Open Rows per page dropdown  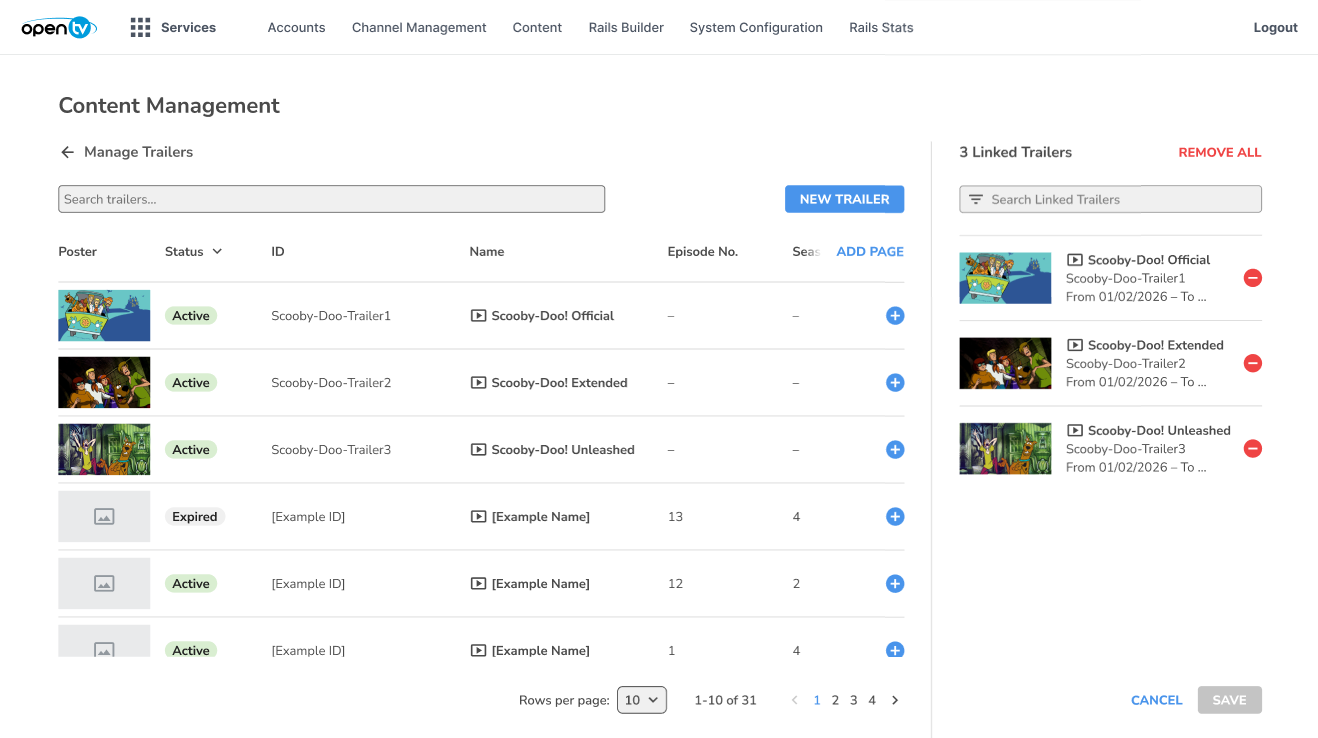pos(642,700)
